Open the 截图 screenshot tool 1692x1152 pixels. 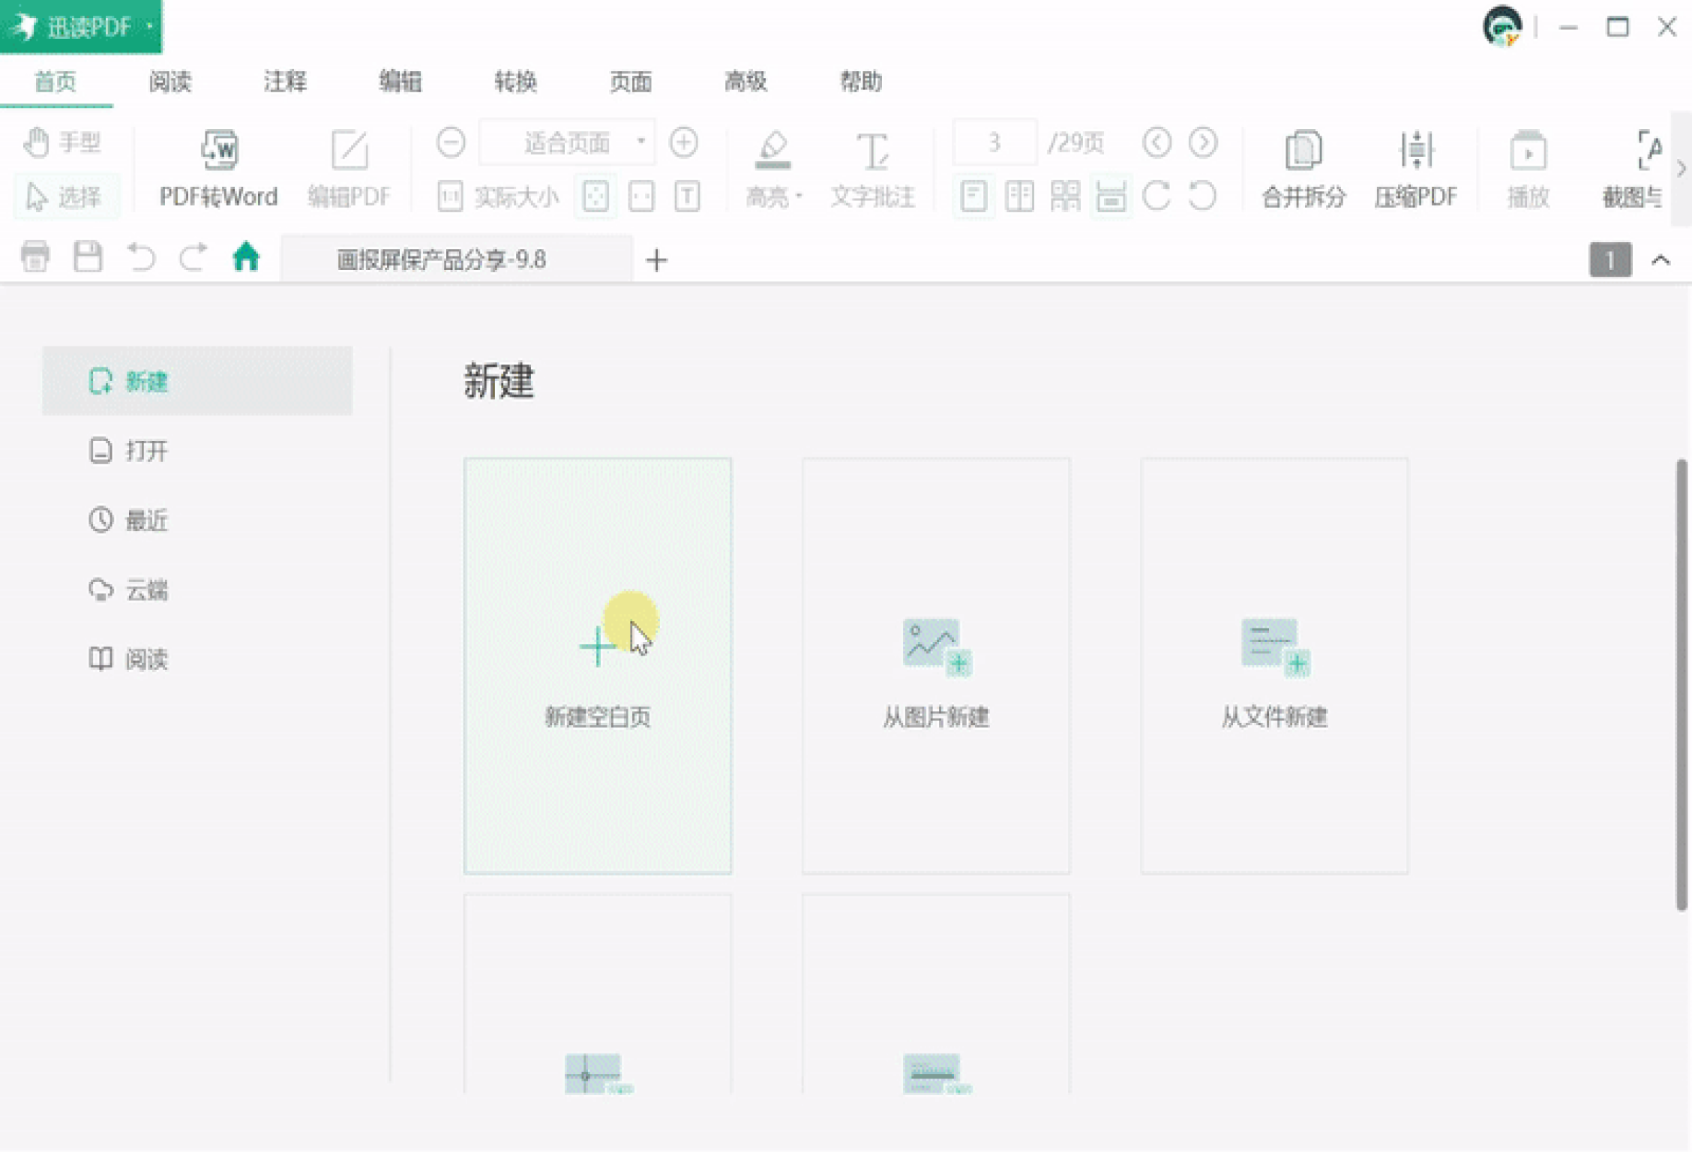[x=1633, y=169]
